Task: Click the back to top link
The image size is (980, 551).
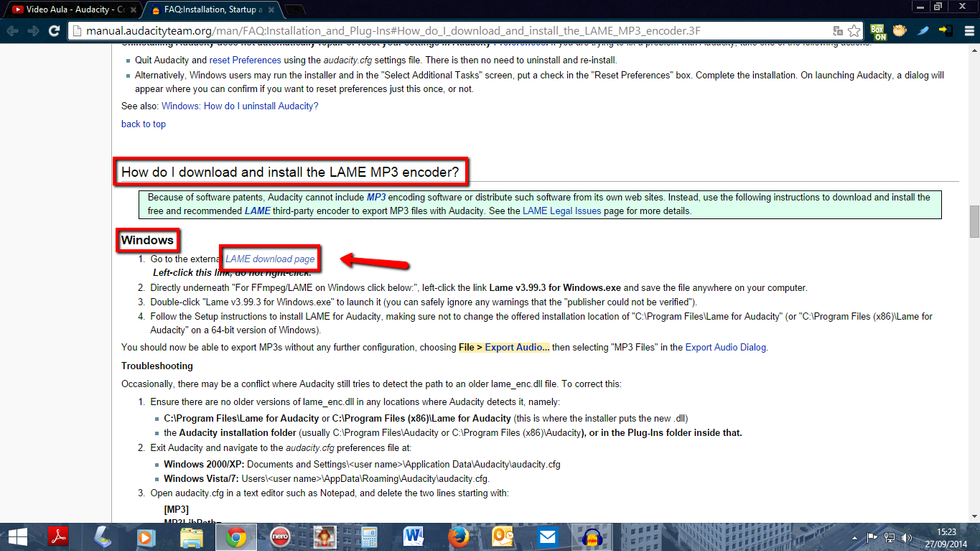Action: pyautogui.click(x=143, y=124)
